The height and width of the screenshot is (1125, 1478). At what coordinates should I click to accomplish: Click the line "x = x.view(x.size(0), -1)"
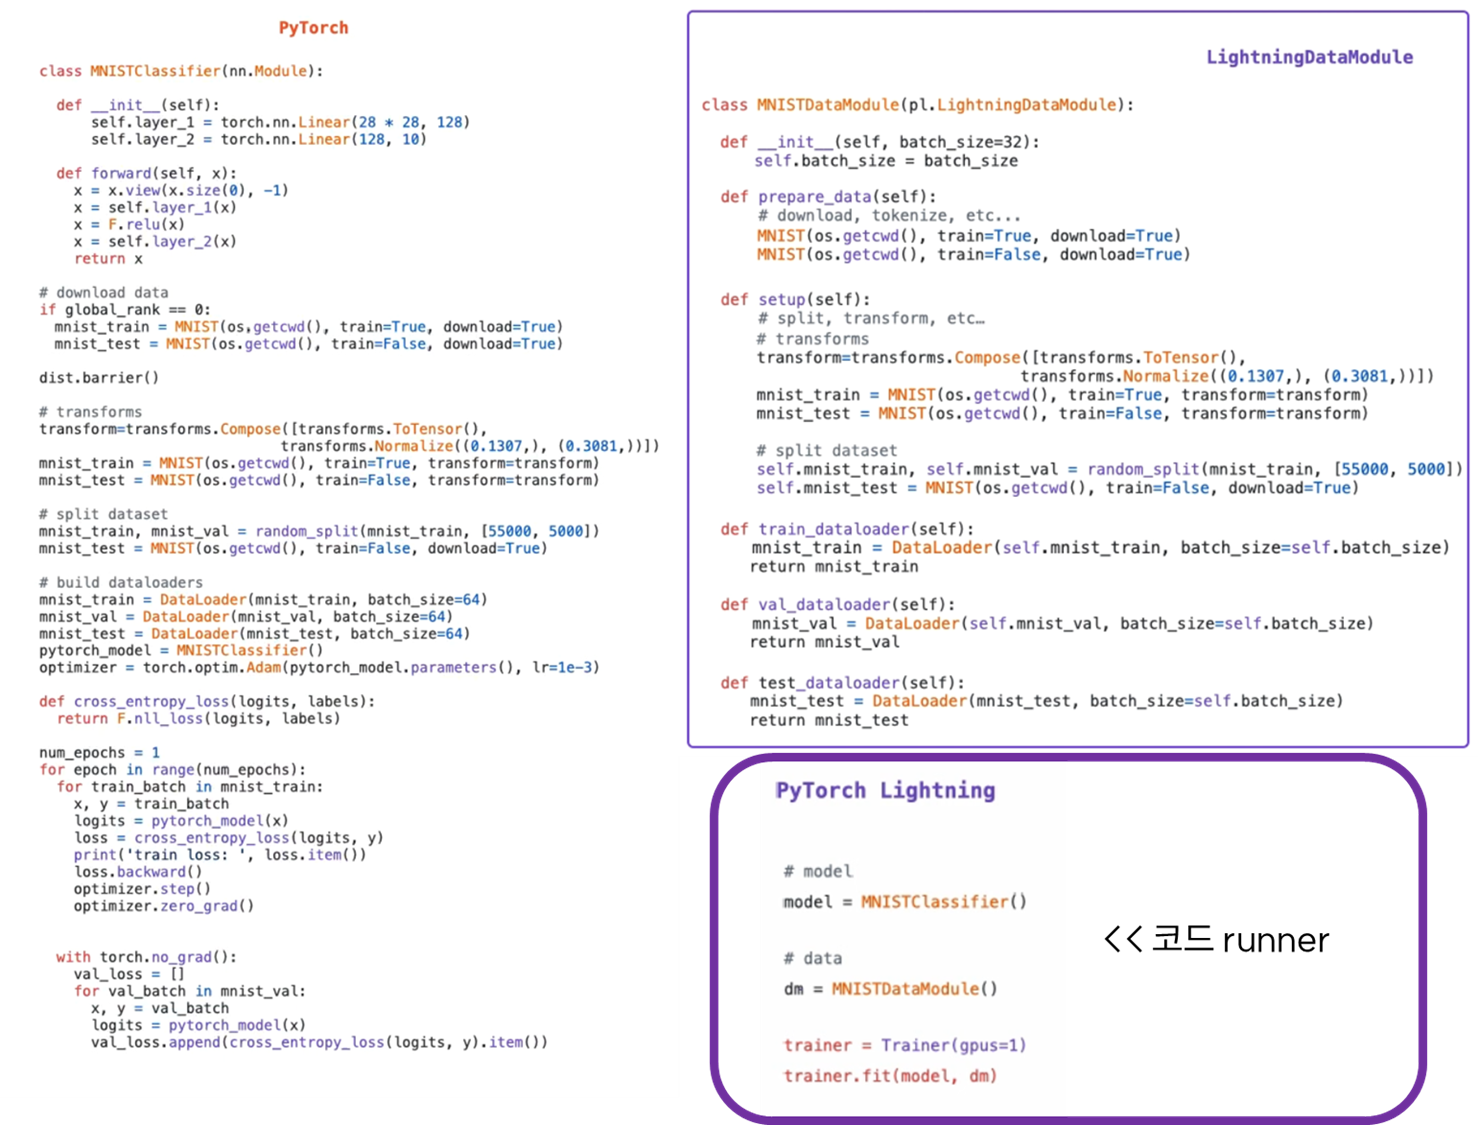[x=181, y=190]
